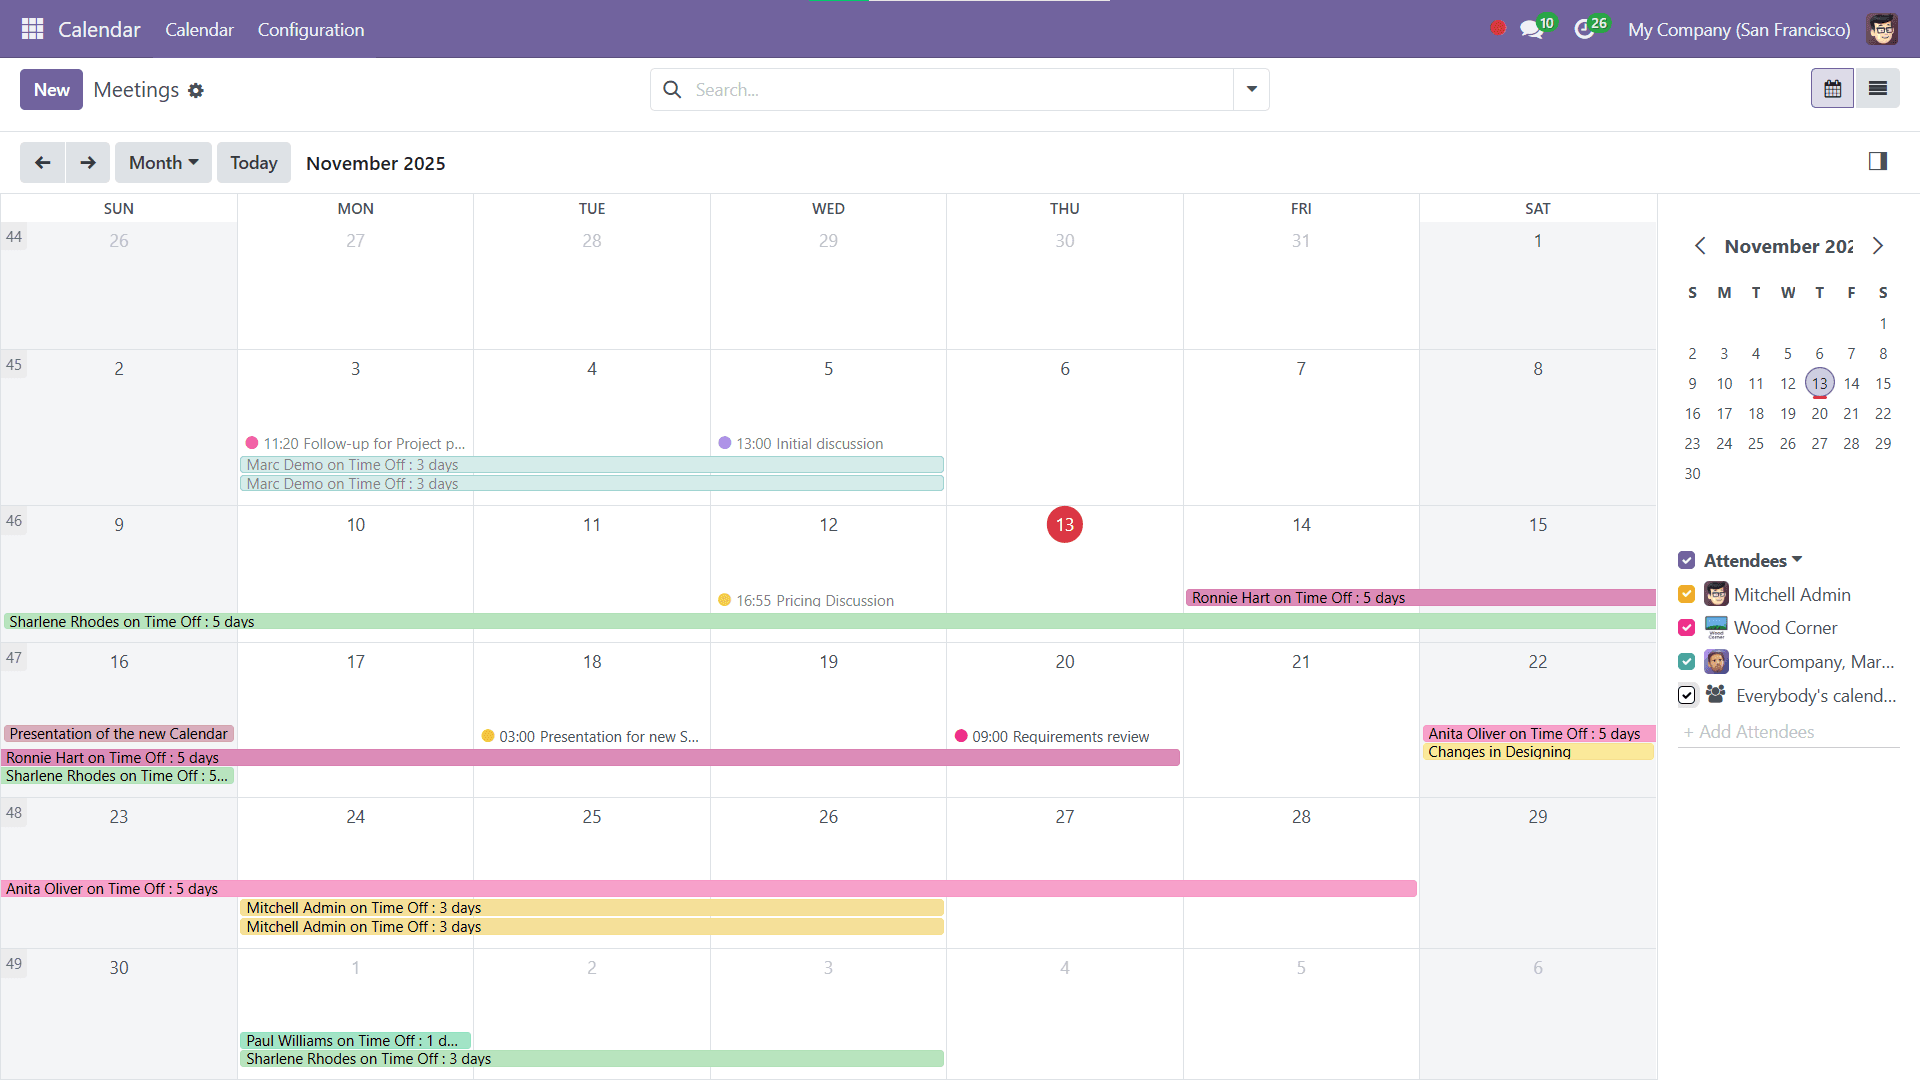This screenshot has height=1080, width=1920.
Task: Click the search magnifier icon
Action: [x=672, y=89]
